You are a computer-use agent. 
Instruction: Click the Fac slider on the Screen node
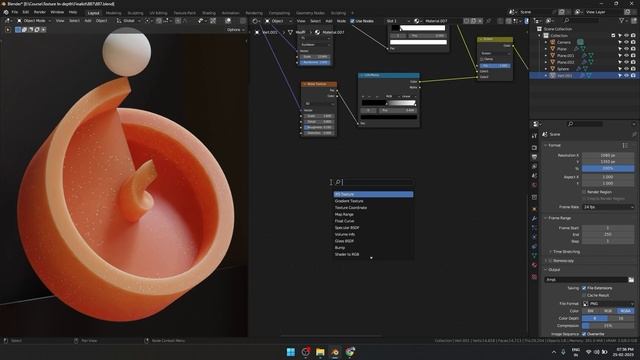click(x=494, y=65)
